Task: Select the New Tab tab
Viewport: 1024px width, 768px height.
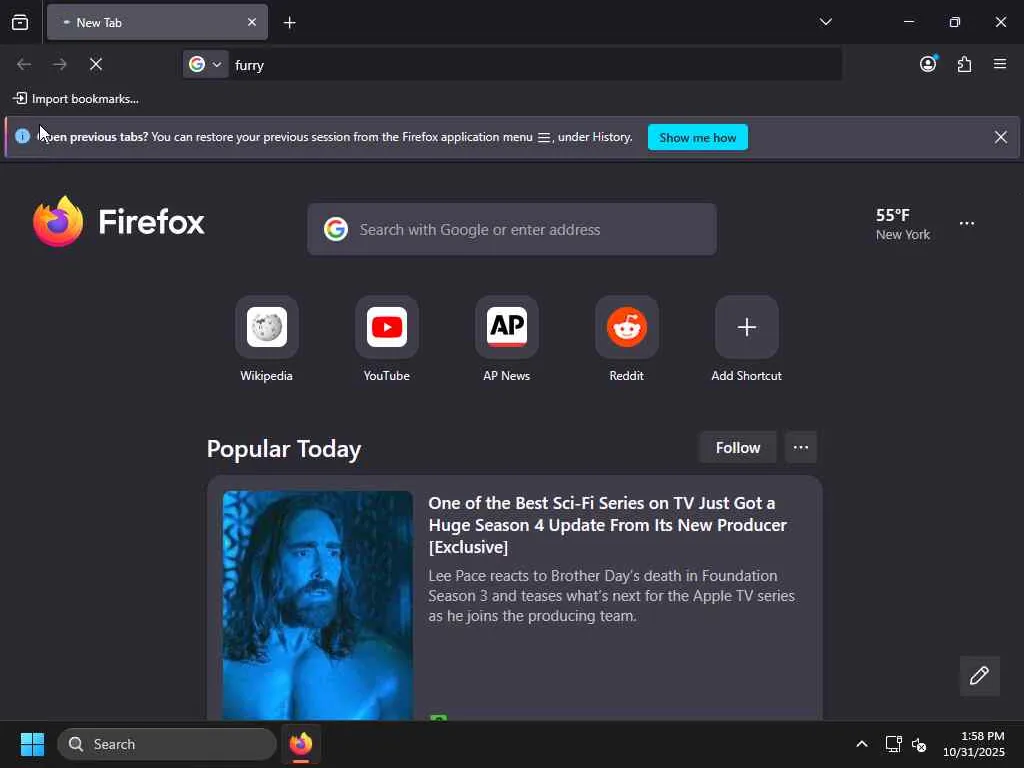Action: click(157, 22)
